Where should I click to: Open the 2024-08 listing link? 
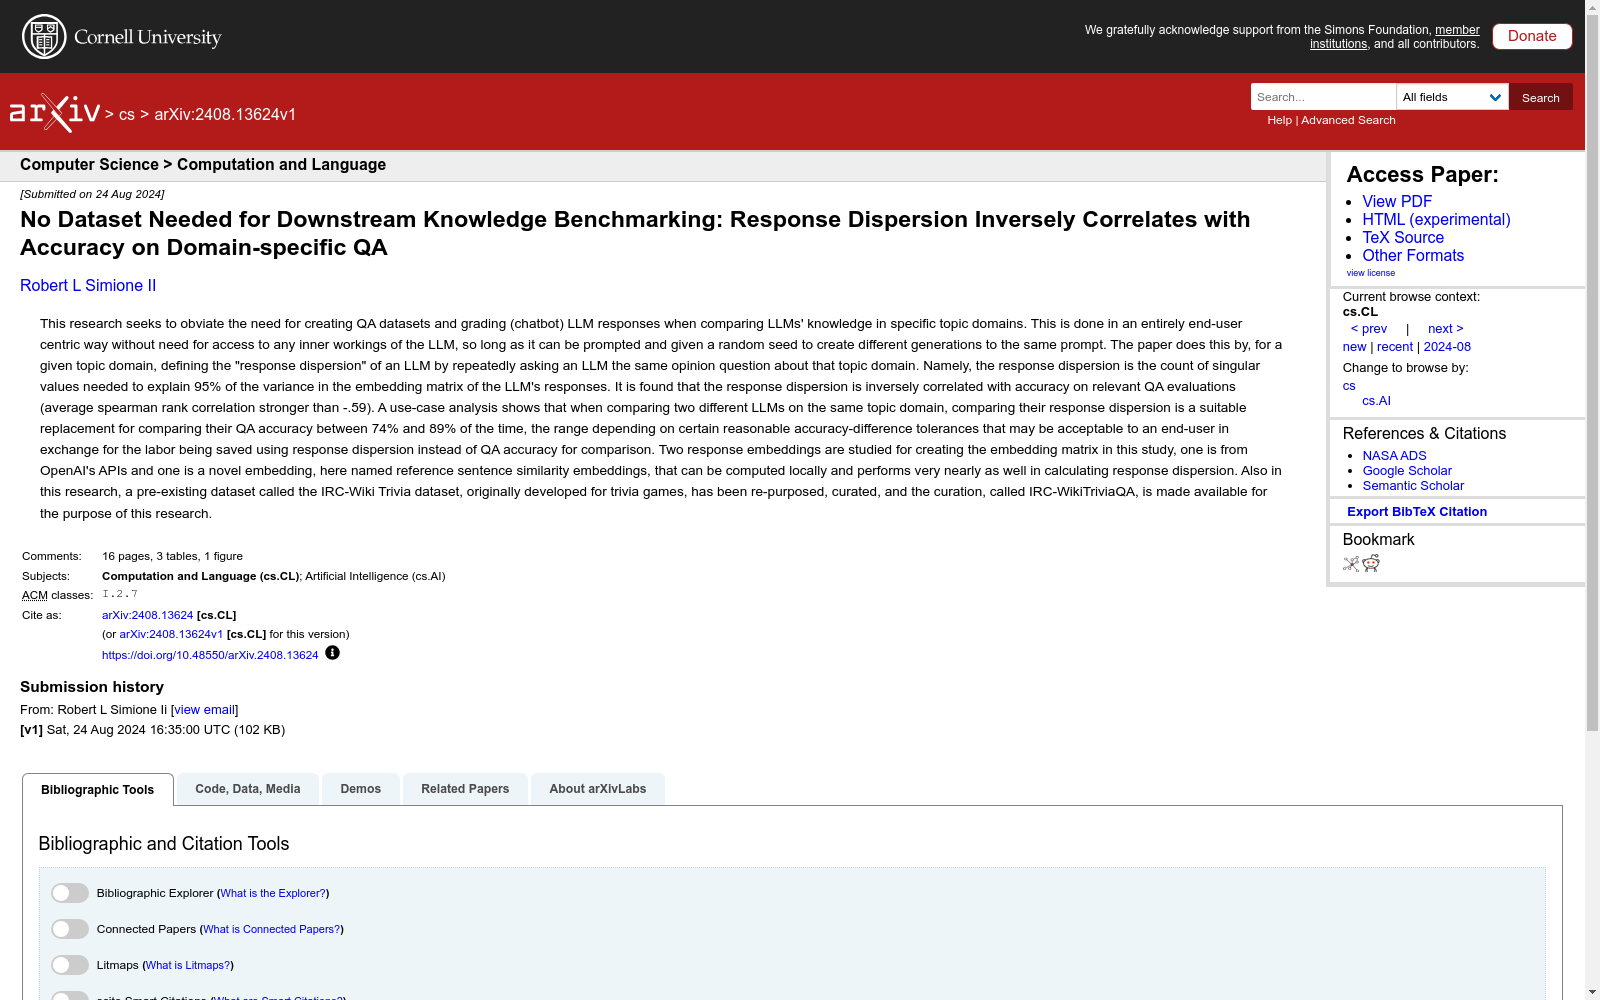pyautogui.click(x=1447, y=347)
